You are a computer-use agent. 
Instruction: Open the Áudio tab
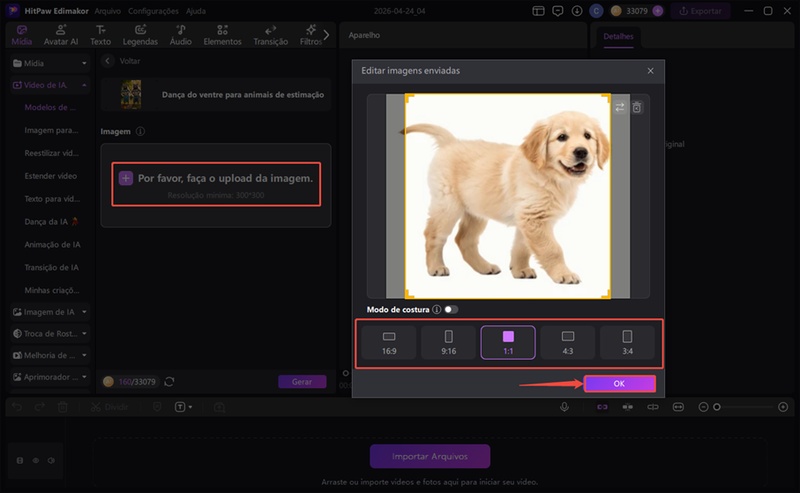(181, 35)
